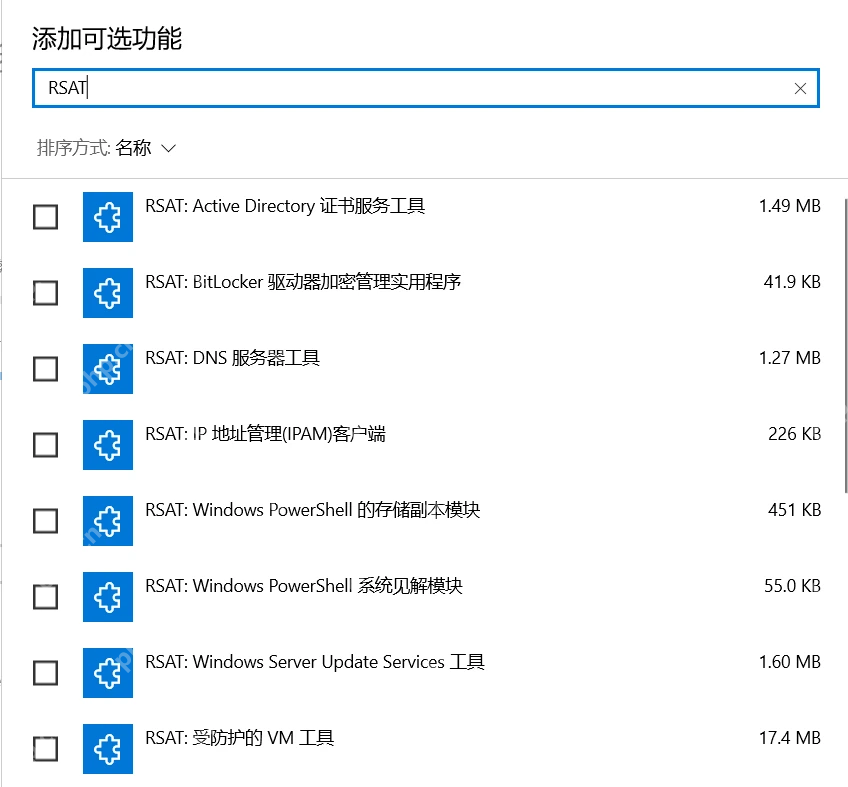Click the puzzle icon for BitLocker 驱动器加密管理实用程序
The image size is (848, 787).
(x=108, y=293)
